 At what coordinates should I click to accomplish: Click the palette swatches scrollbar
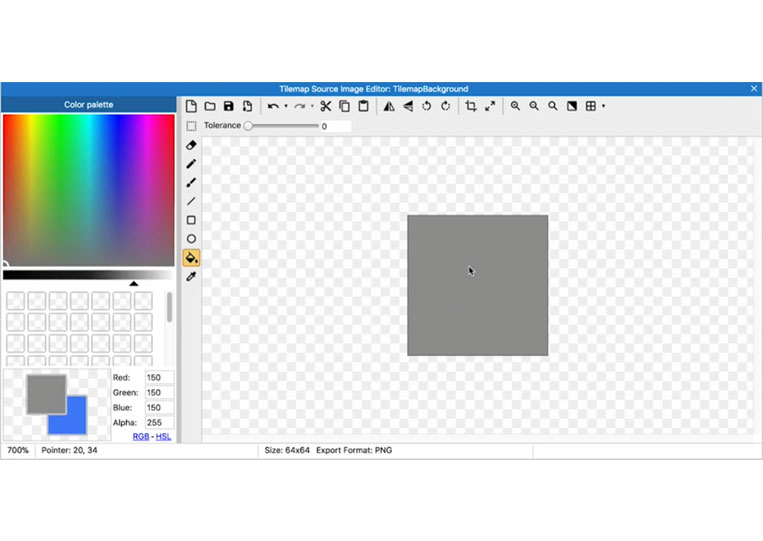[169, 307]
